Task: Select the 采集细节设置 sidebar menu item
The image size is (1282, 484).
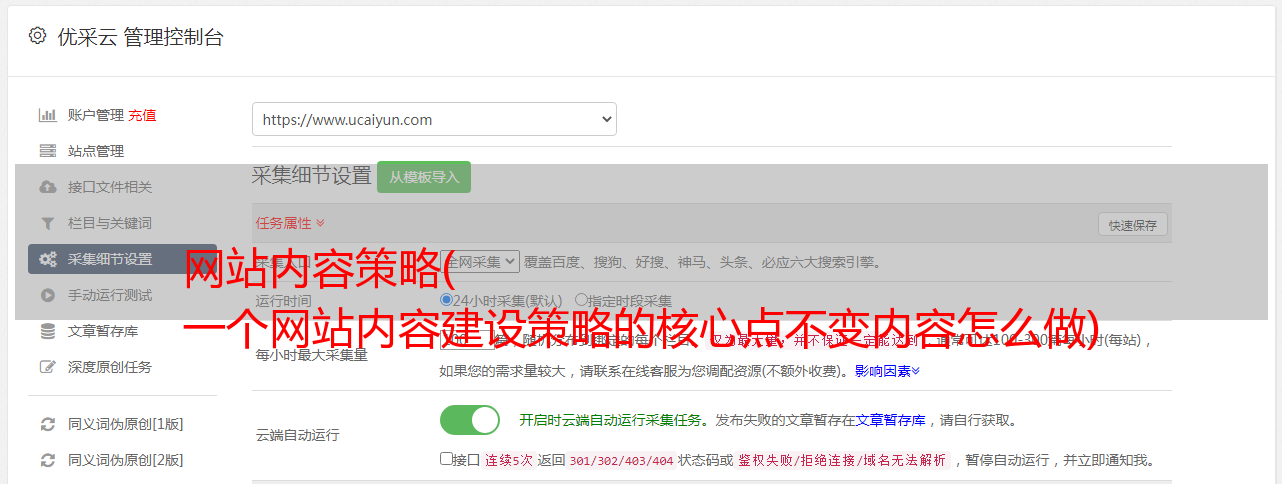Action: (x=122, y=259)
